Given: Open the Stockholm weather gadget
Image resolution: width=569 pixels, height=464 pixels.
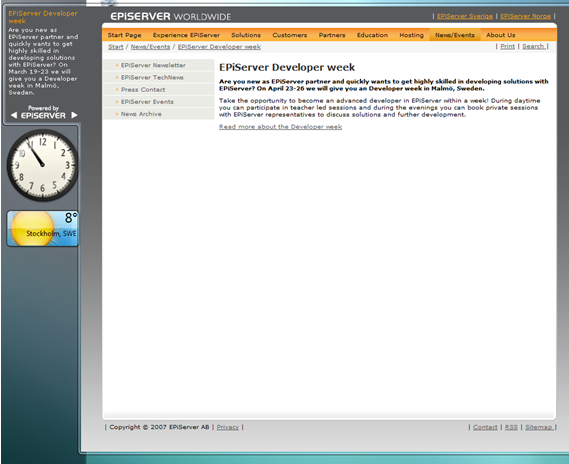Looking at the screenshot, I should (x=42, y=228).
